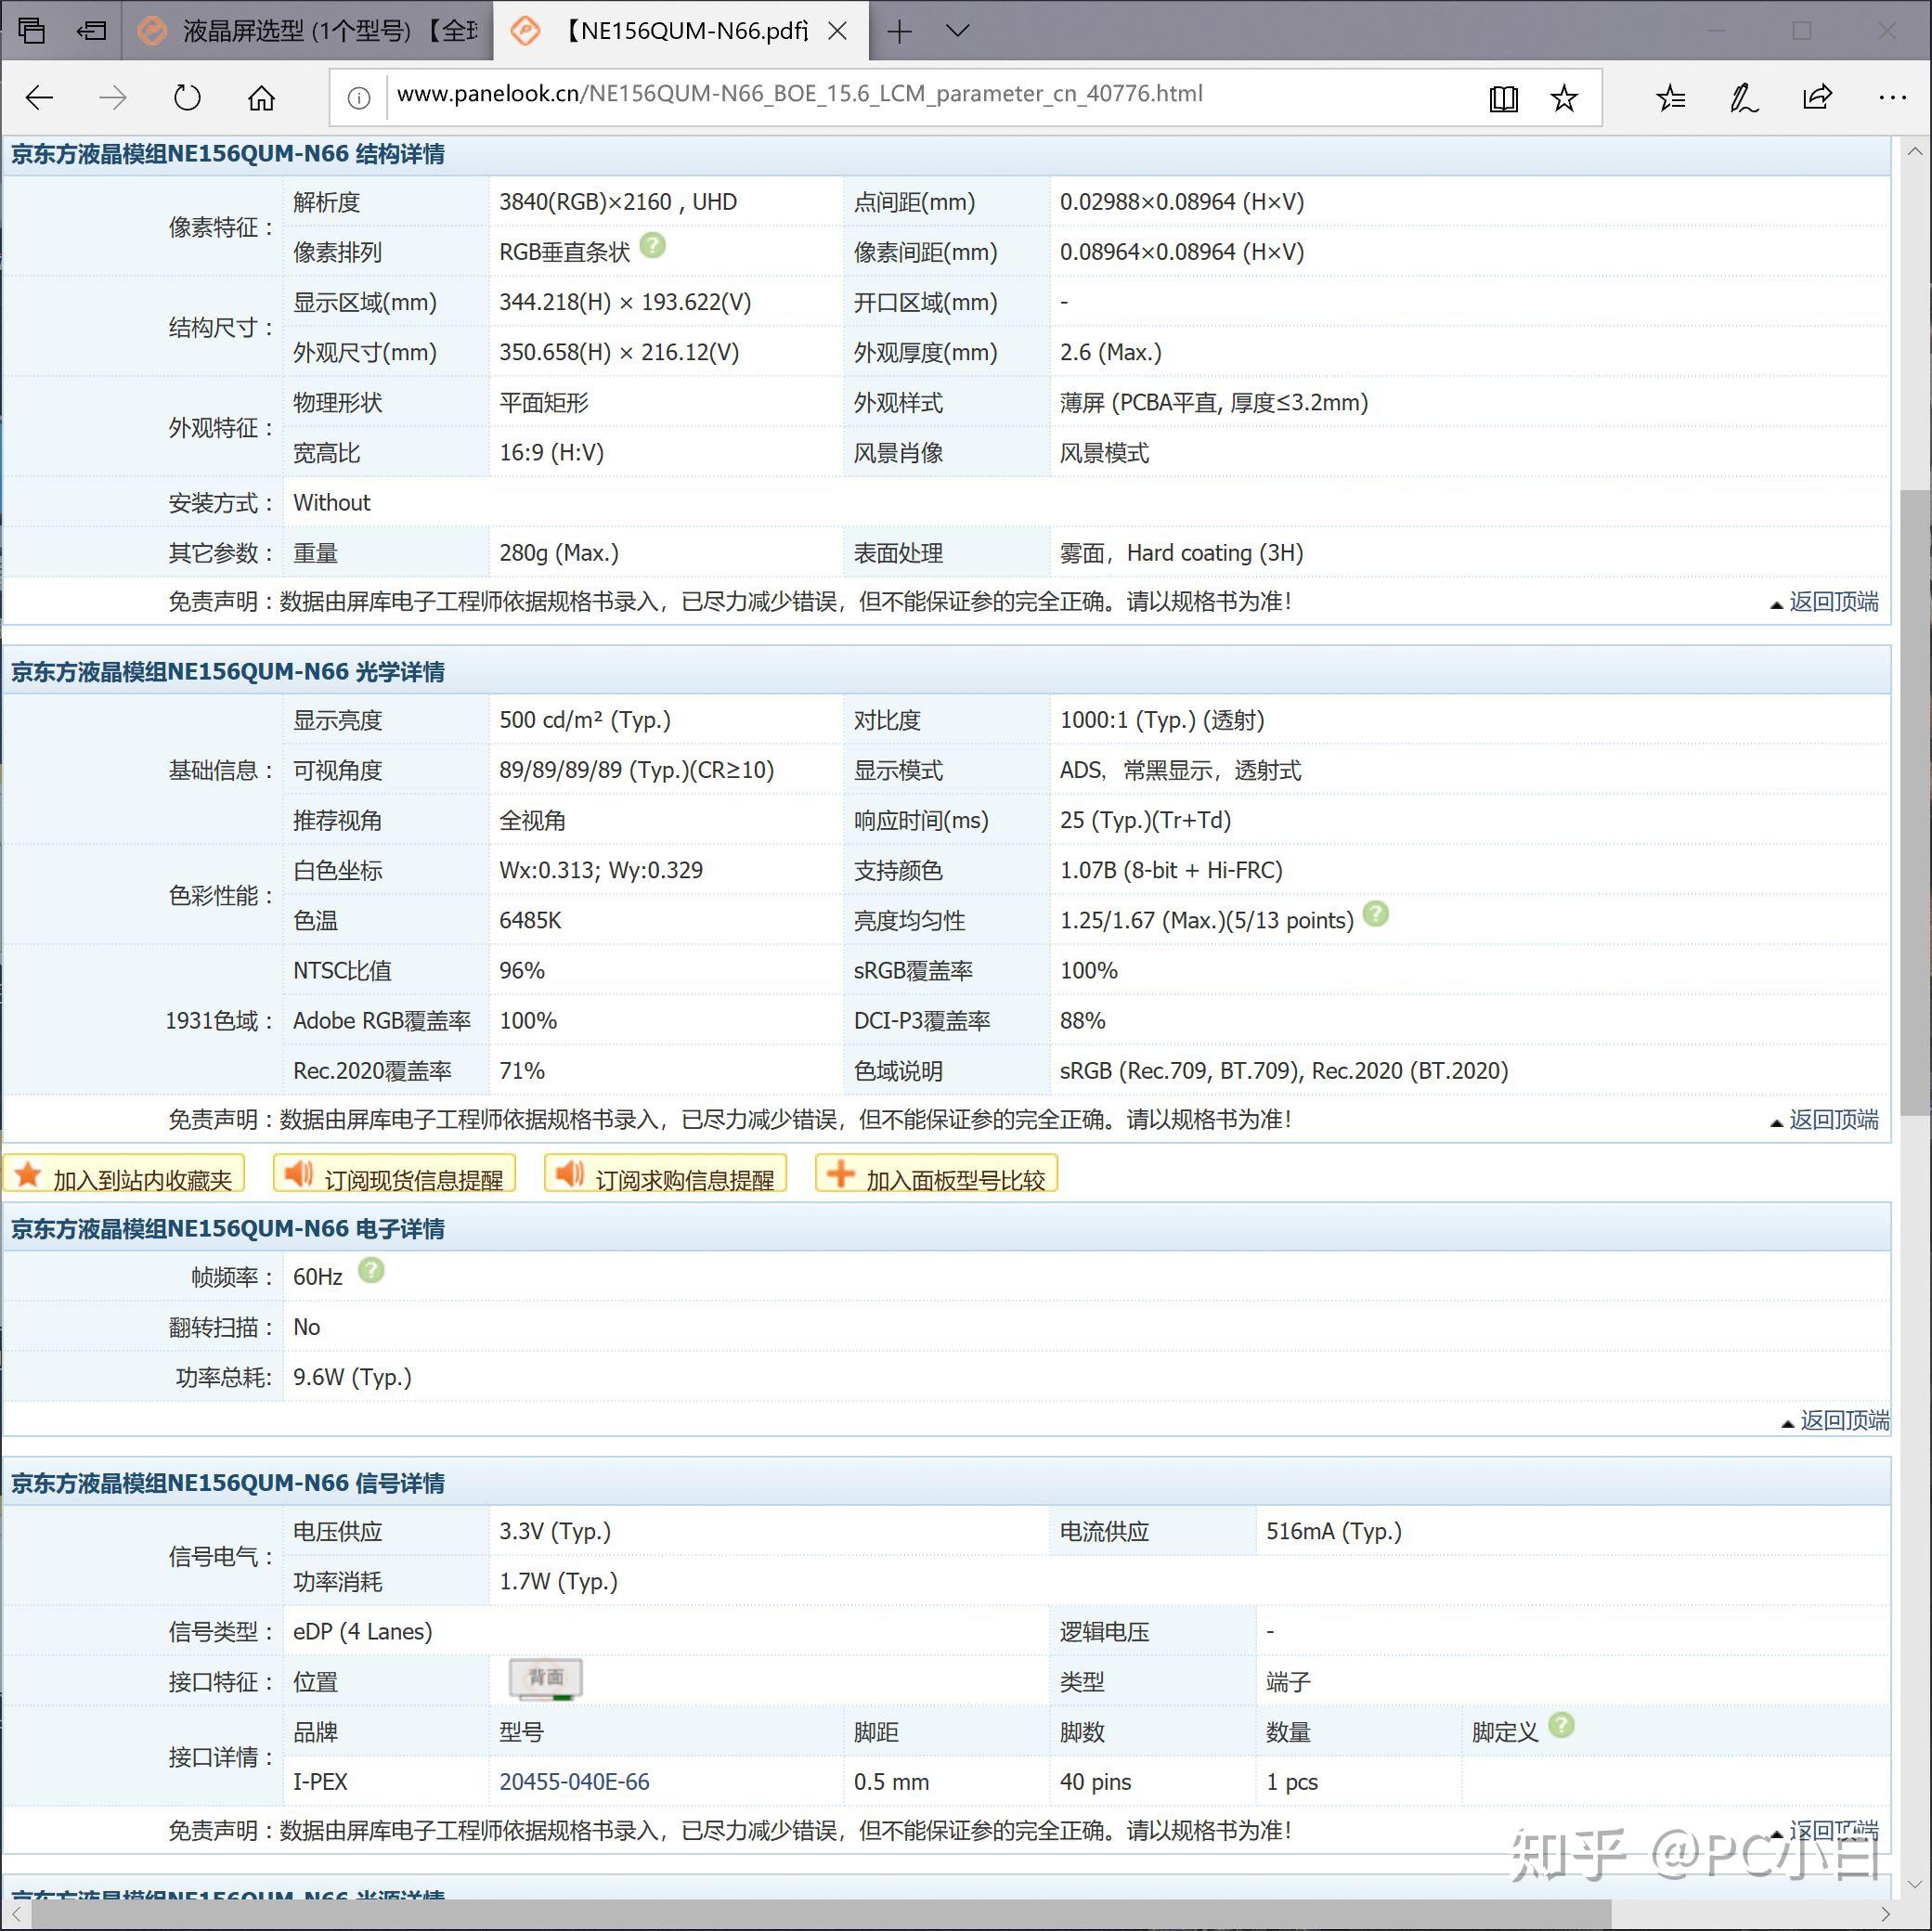The image size is (1932, 1931).
Task: Open the web notes pen tool
Action: pyautogui.click(x=1744, y=98)
